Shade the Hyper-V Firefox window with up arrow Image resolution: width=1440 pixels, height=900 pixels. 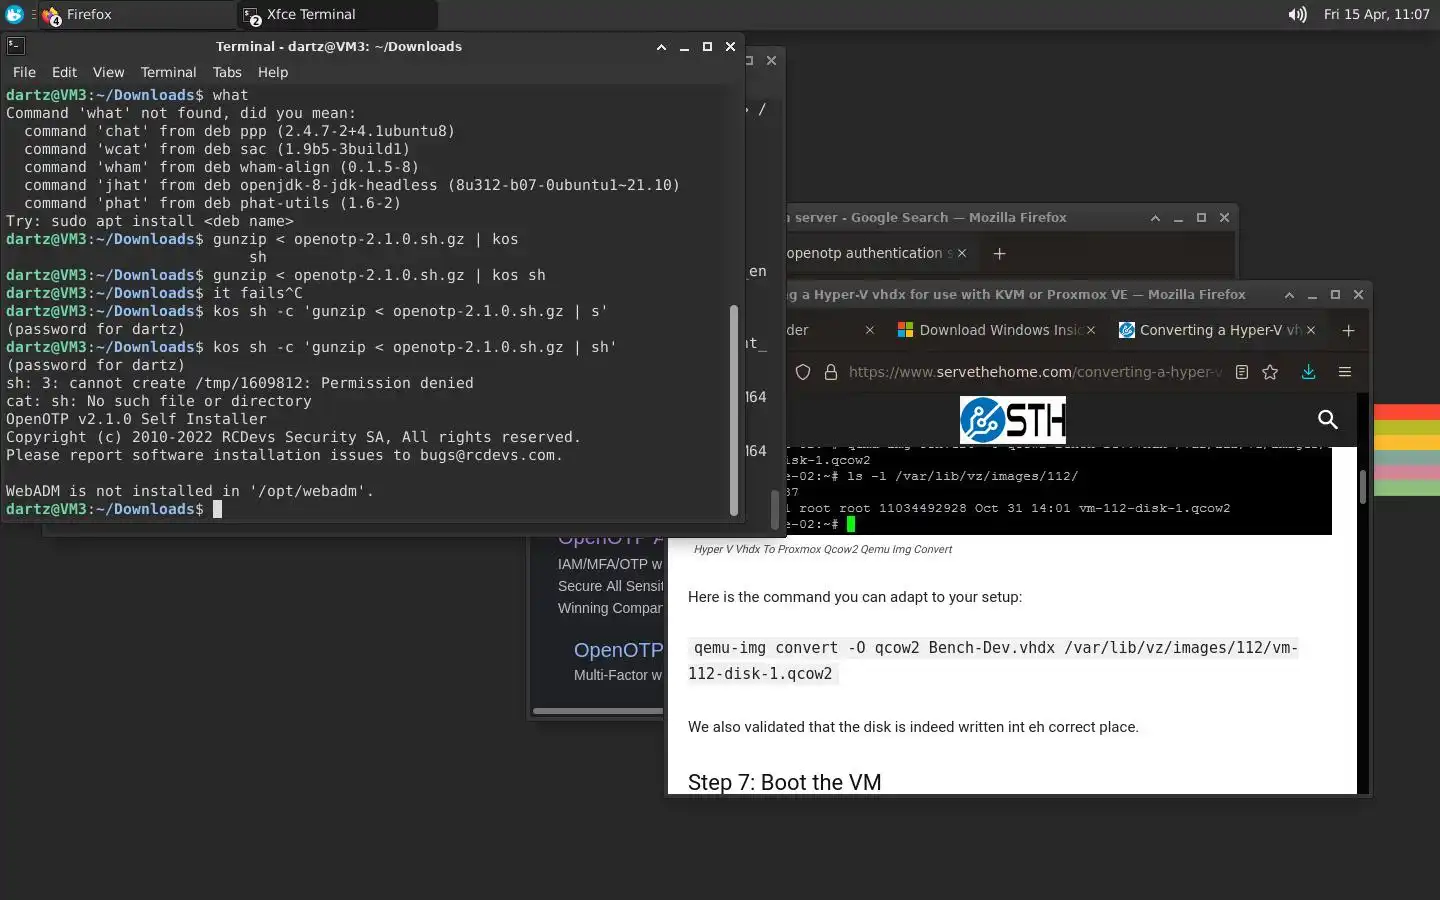click(1289, 295)
